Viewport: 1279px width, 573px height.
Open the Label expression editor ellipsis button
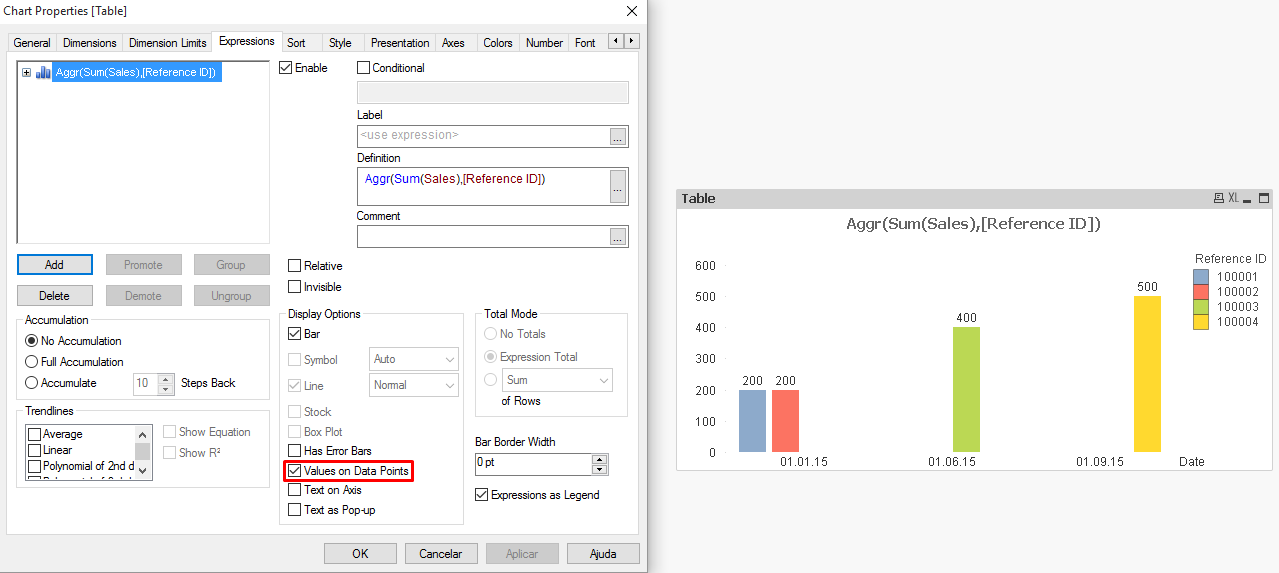click(x=618, y=136)
